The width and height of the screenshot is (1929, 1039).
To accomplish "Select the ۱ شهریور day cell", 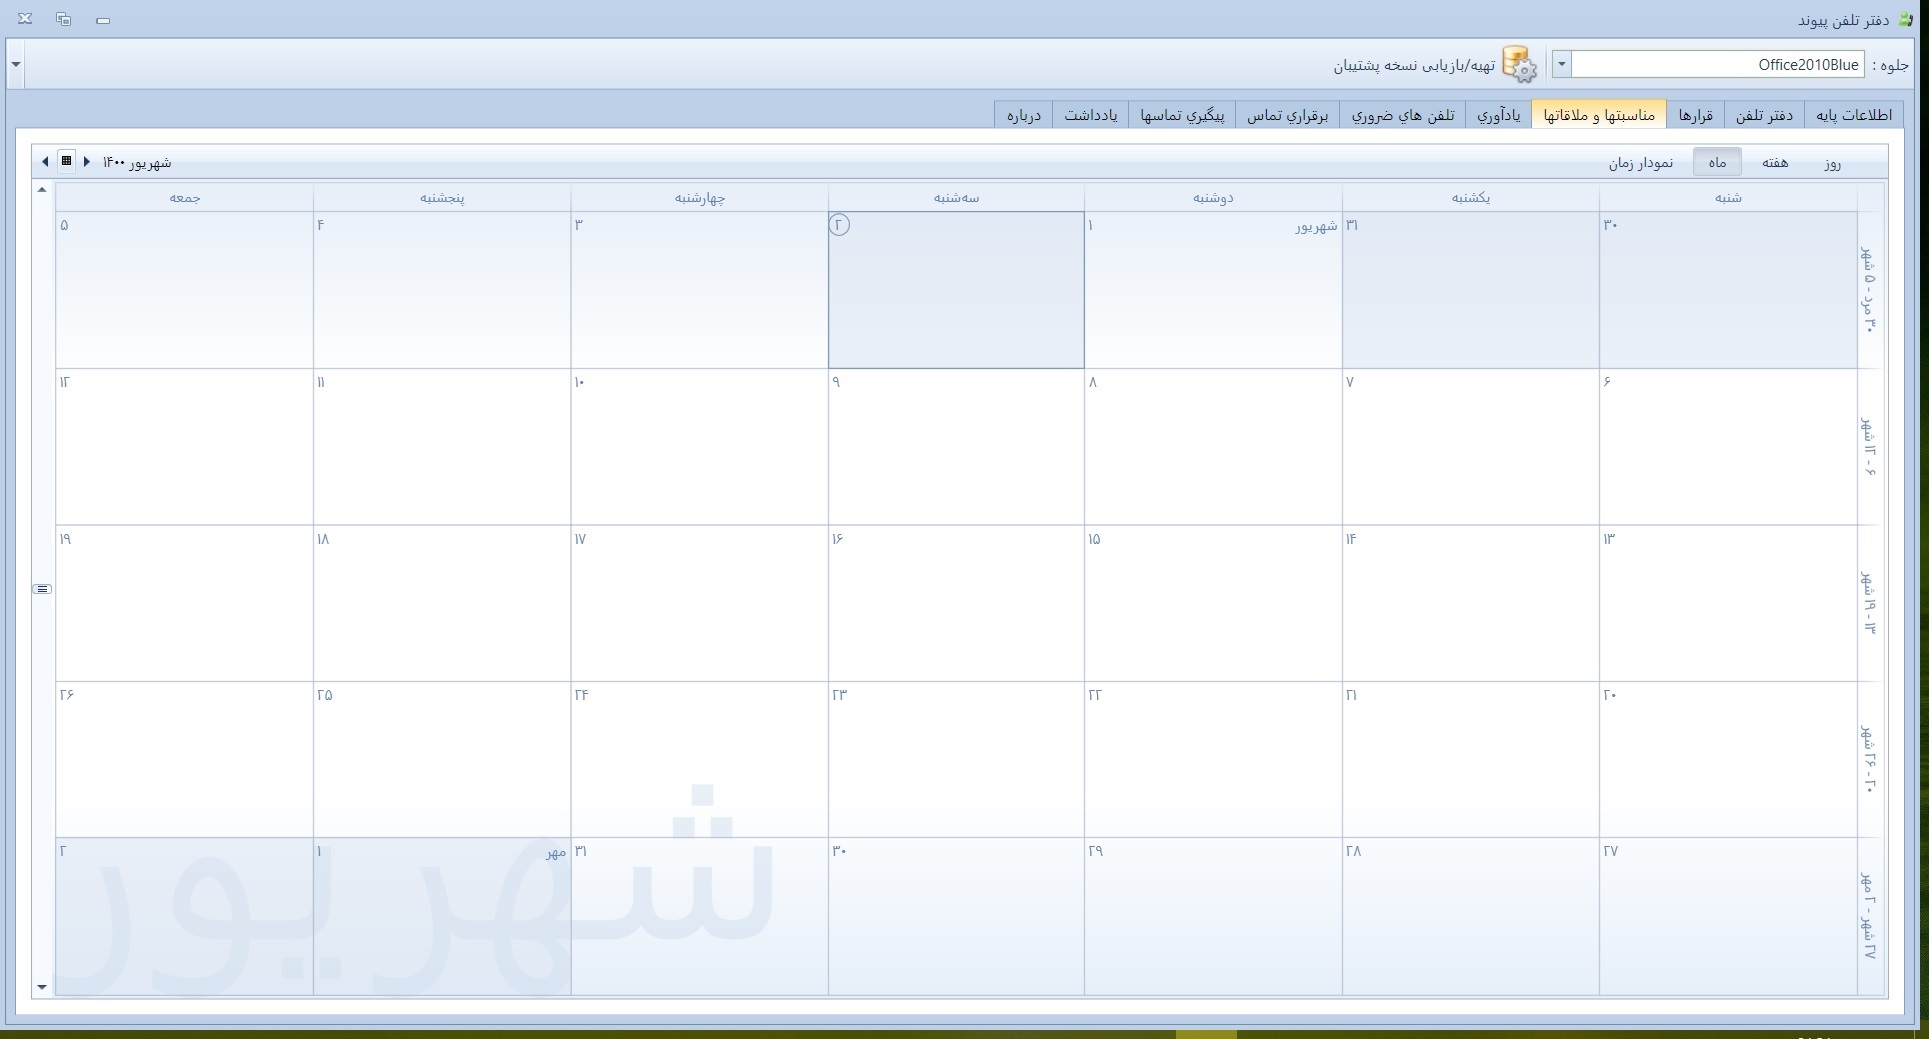I will click(x=1213, y=290).
